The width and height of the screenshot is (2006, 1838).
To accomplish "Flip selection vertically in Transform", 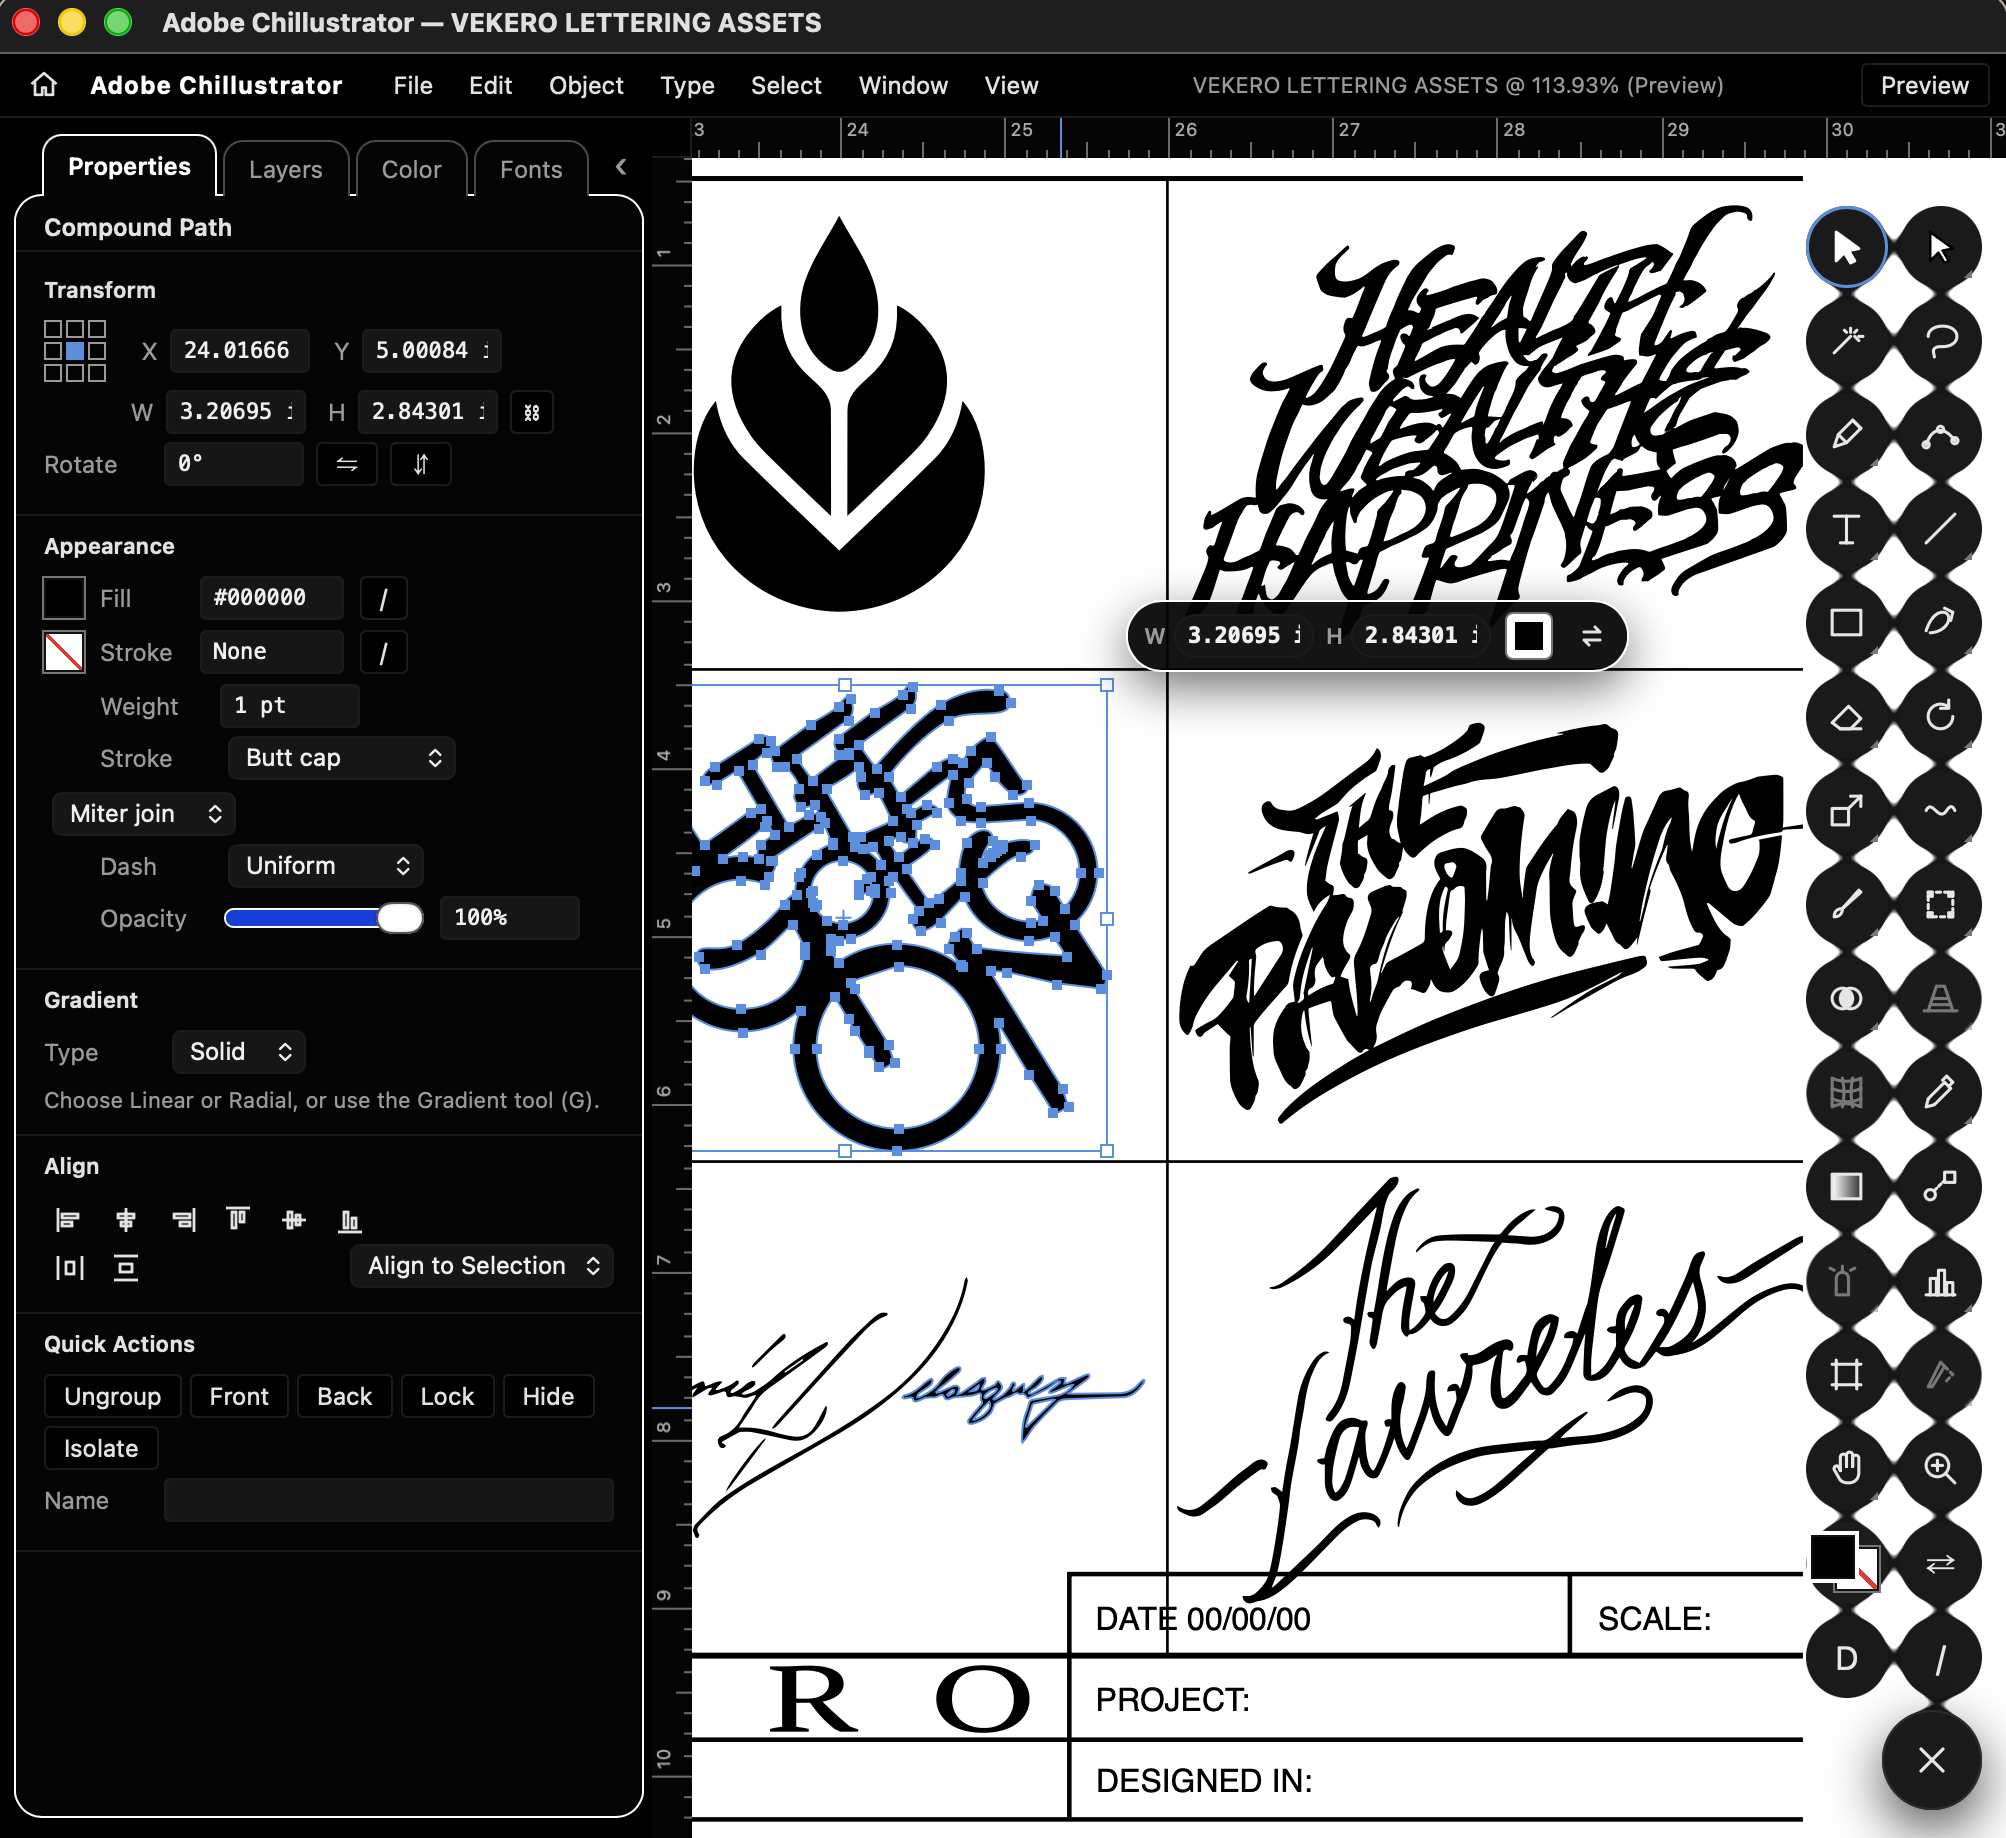I will (421, 465).
